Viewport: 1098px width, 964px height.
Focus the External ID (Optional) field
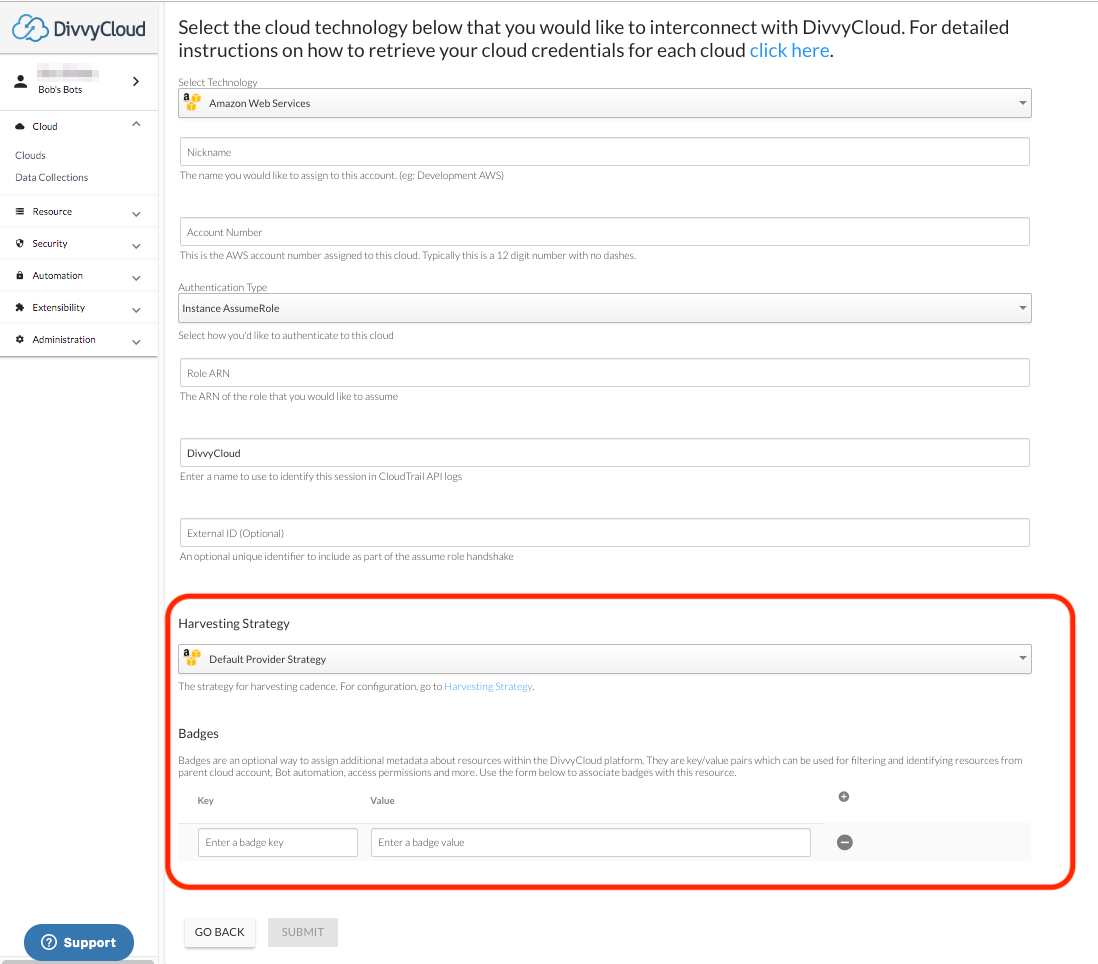(x=605, y=533)
